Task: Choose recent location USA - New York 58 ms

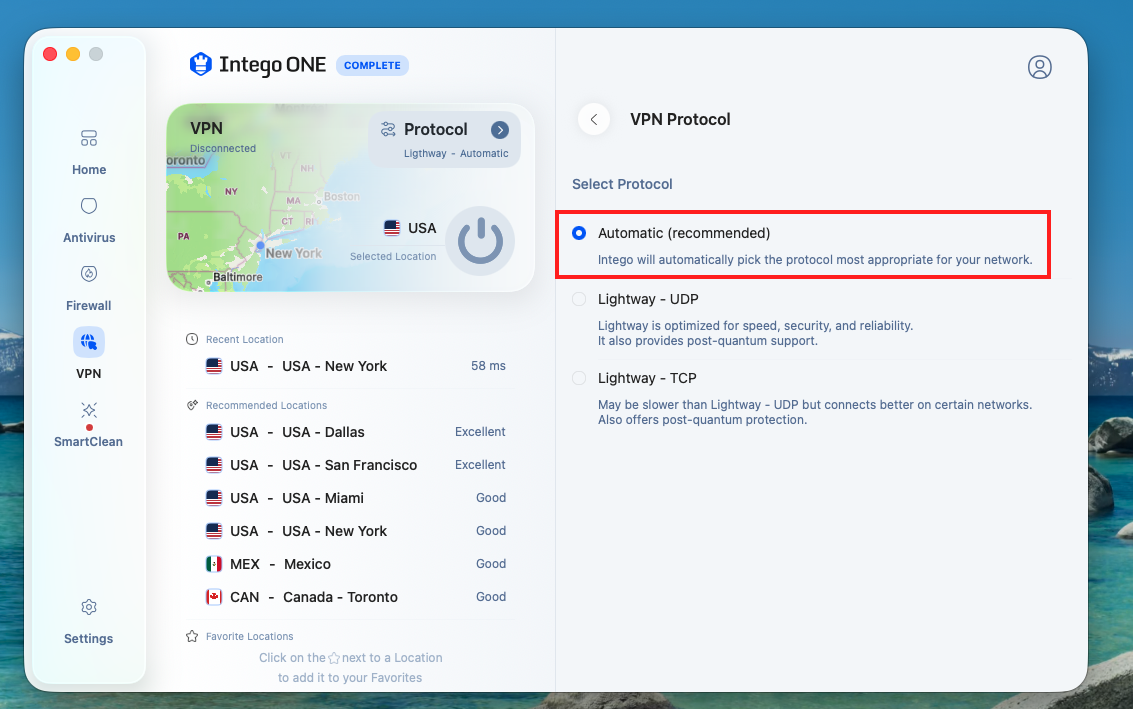Action: coord(356,366)
